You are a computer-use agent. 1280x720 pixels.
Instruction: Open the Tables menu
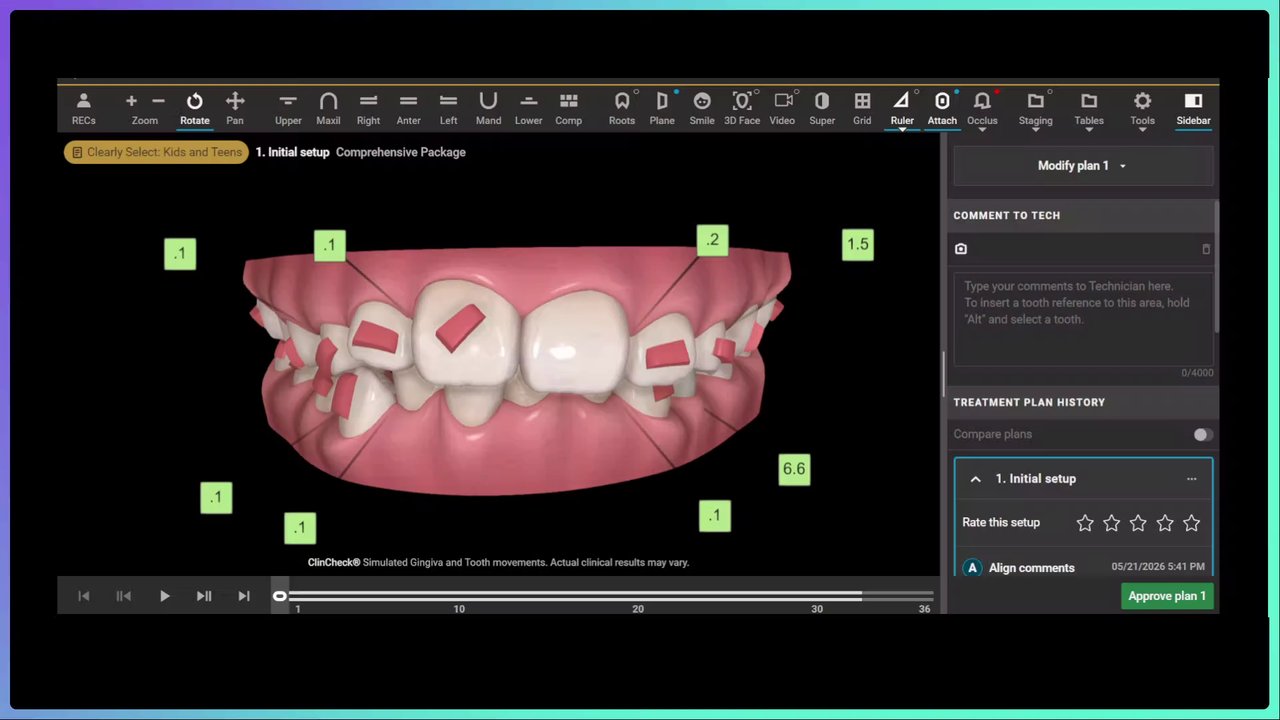pyautogui.click(x=1089, y=110)
